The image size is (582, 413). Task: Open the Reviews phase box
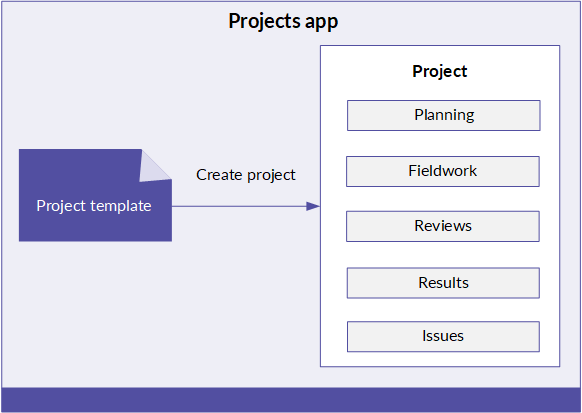(x=443, y=226)
